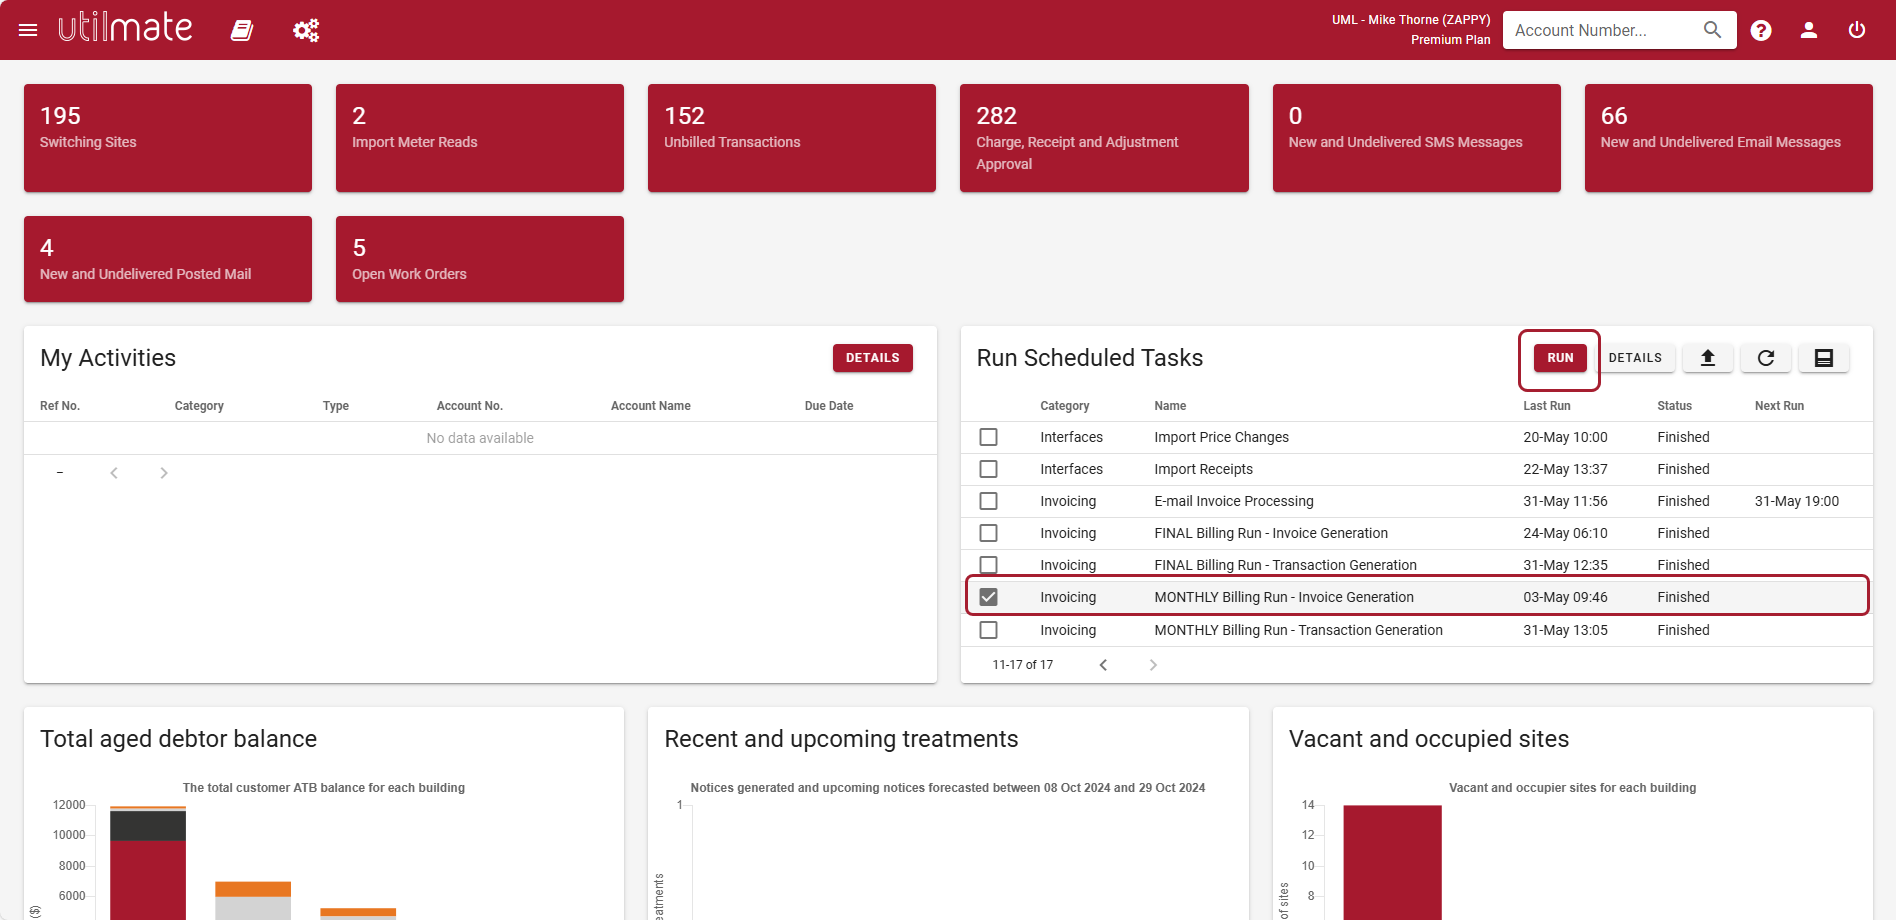Click '31-May 19:00' next run value
Screen dimensions: 1896x920
coord(1796,501)
